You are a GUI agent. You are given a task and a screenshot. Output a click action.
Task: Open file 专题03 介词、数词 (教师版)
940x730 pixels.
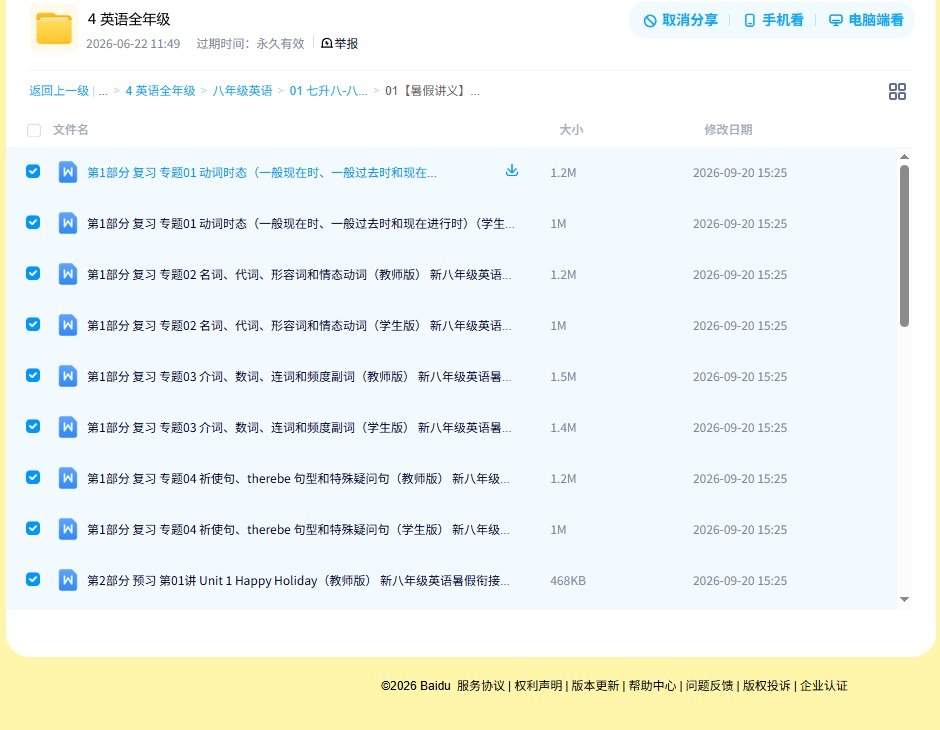tap(299, 376)
